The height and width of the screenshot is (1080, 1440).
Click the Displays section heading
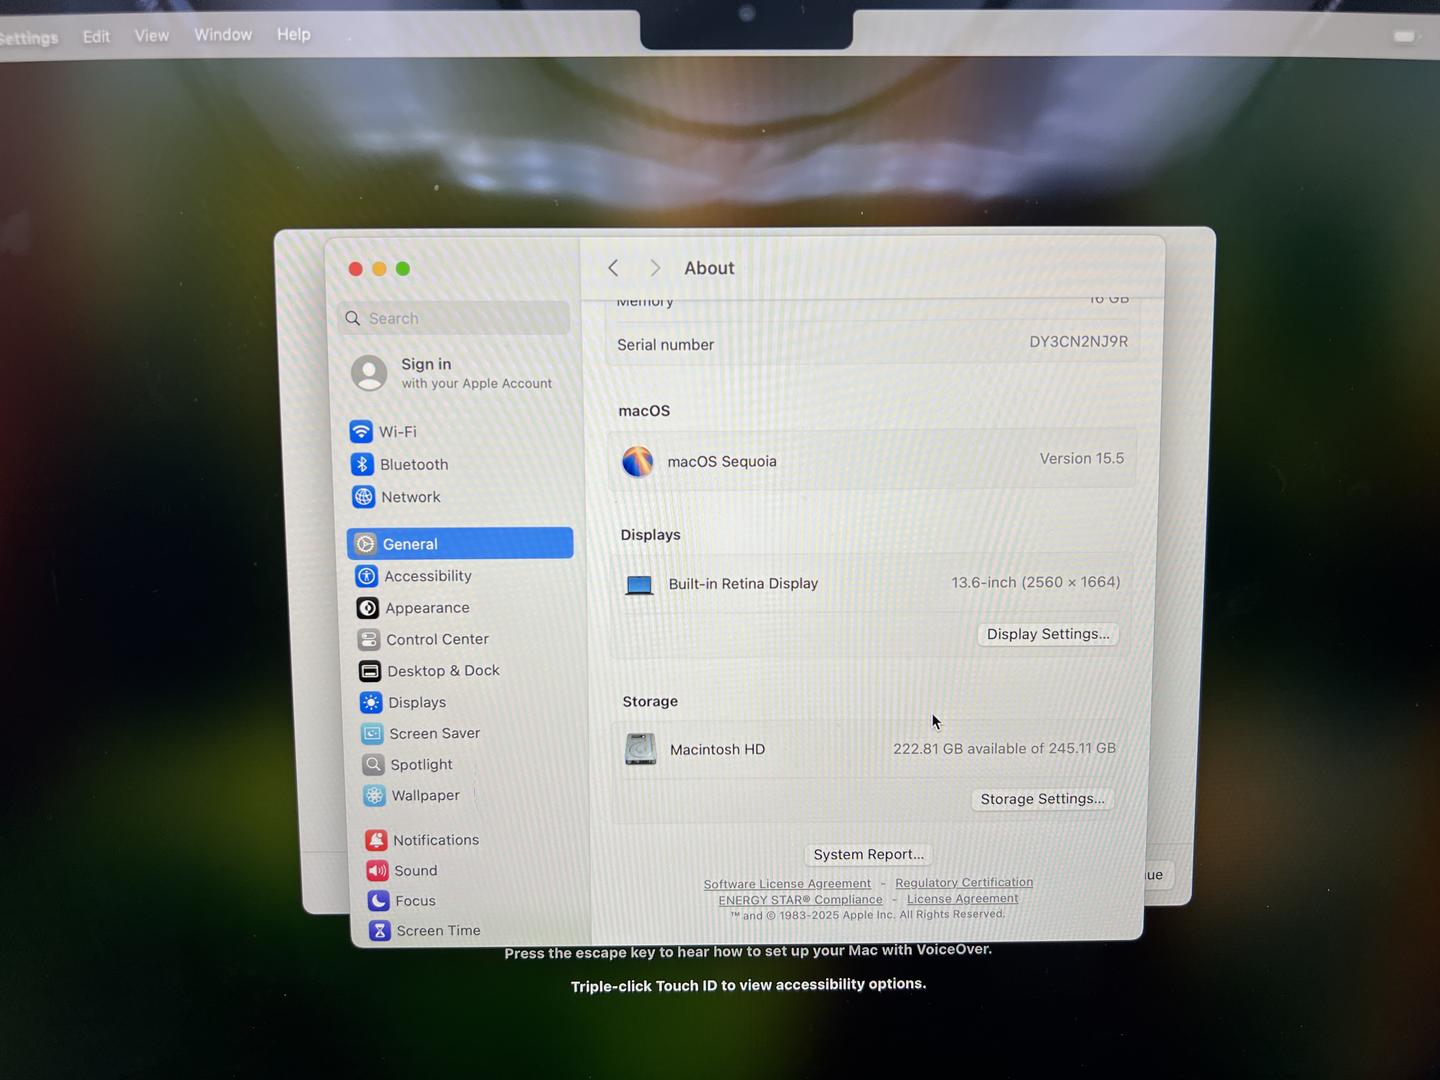pyautogui.click(x=650, y=535)
